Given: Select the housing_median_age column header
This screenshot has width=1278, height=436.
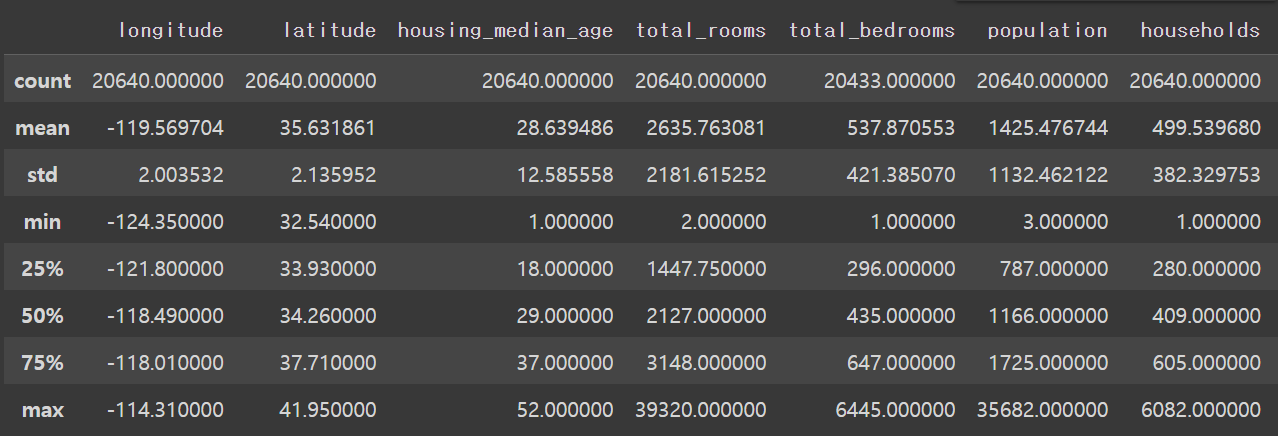Looking at the screenshot, I should tap(505, 31).
